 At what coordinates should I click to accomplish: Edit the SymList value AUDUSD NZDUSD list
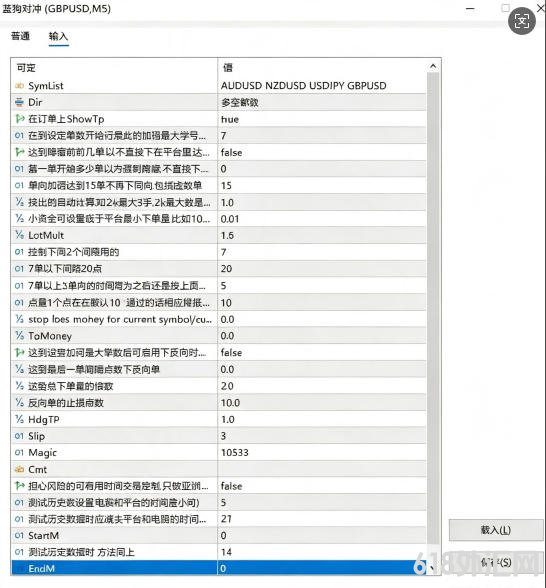click(322, 86)
